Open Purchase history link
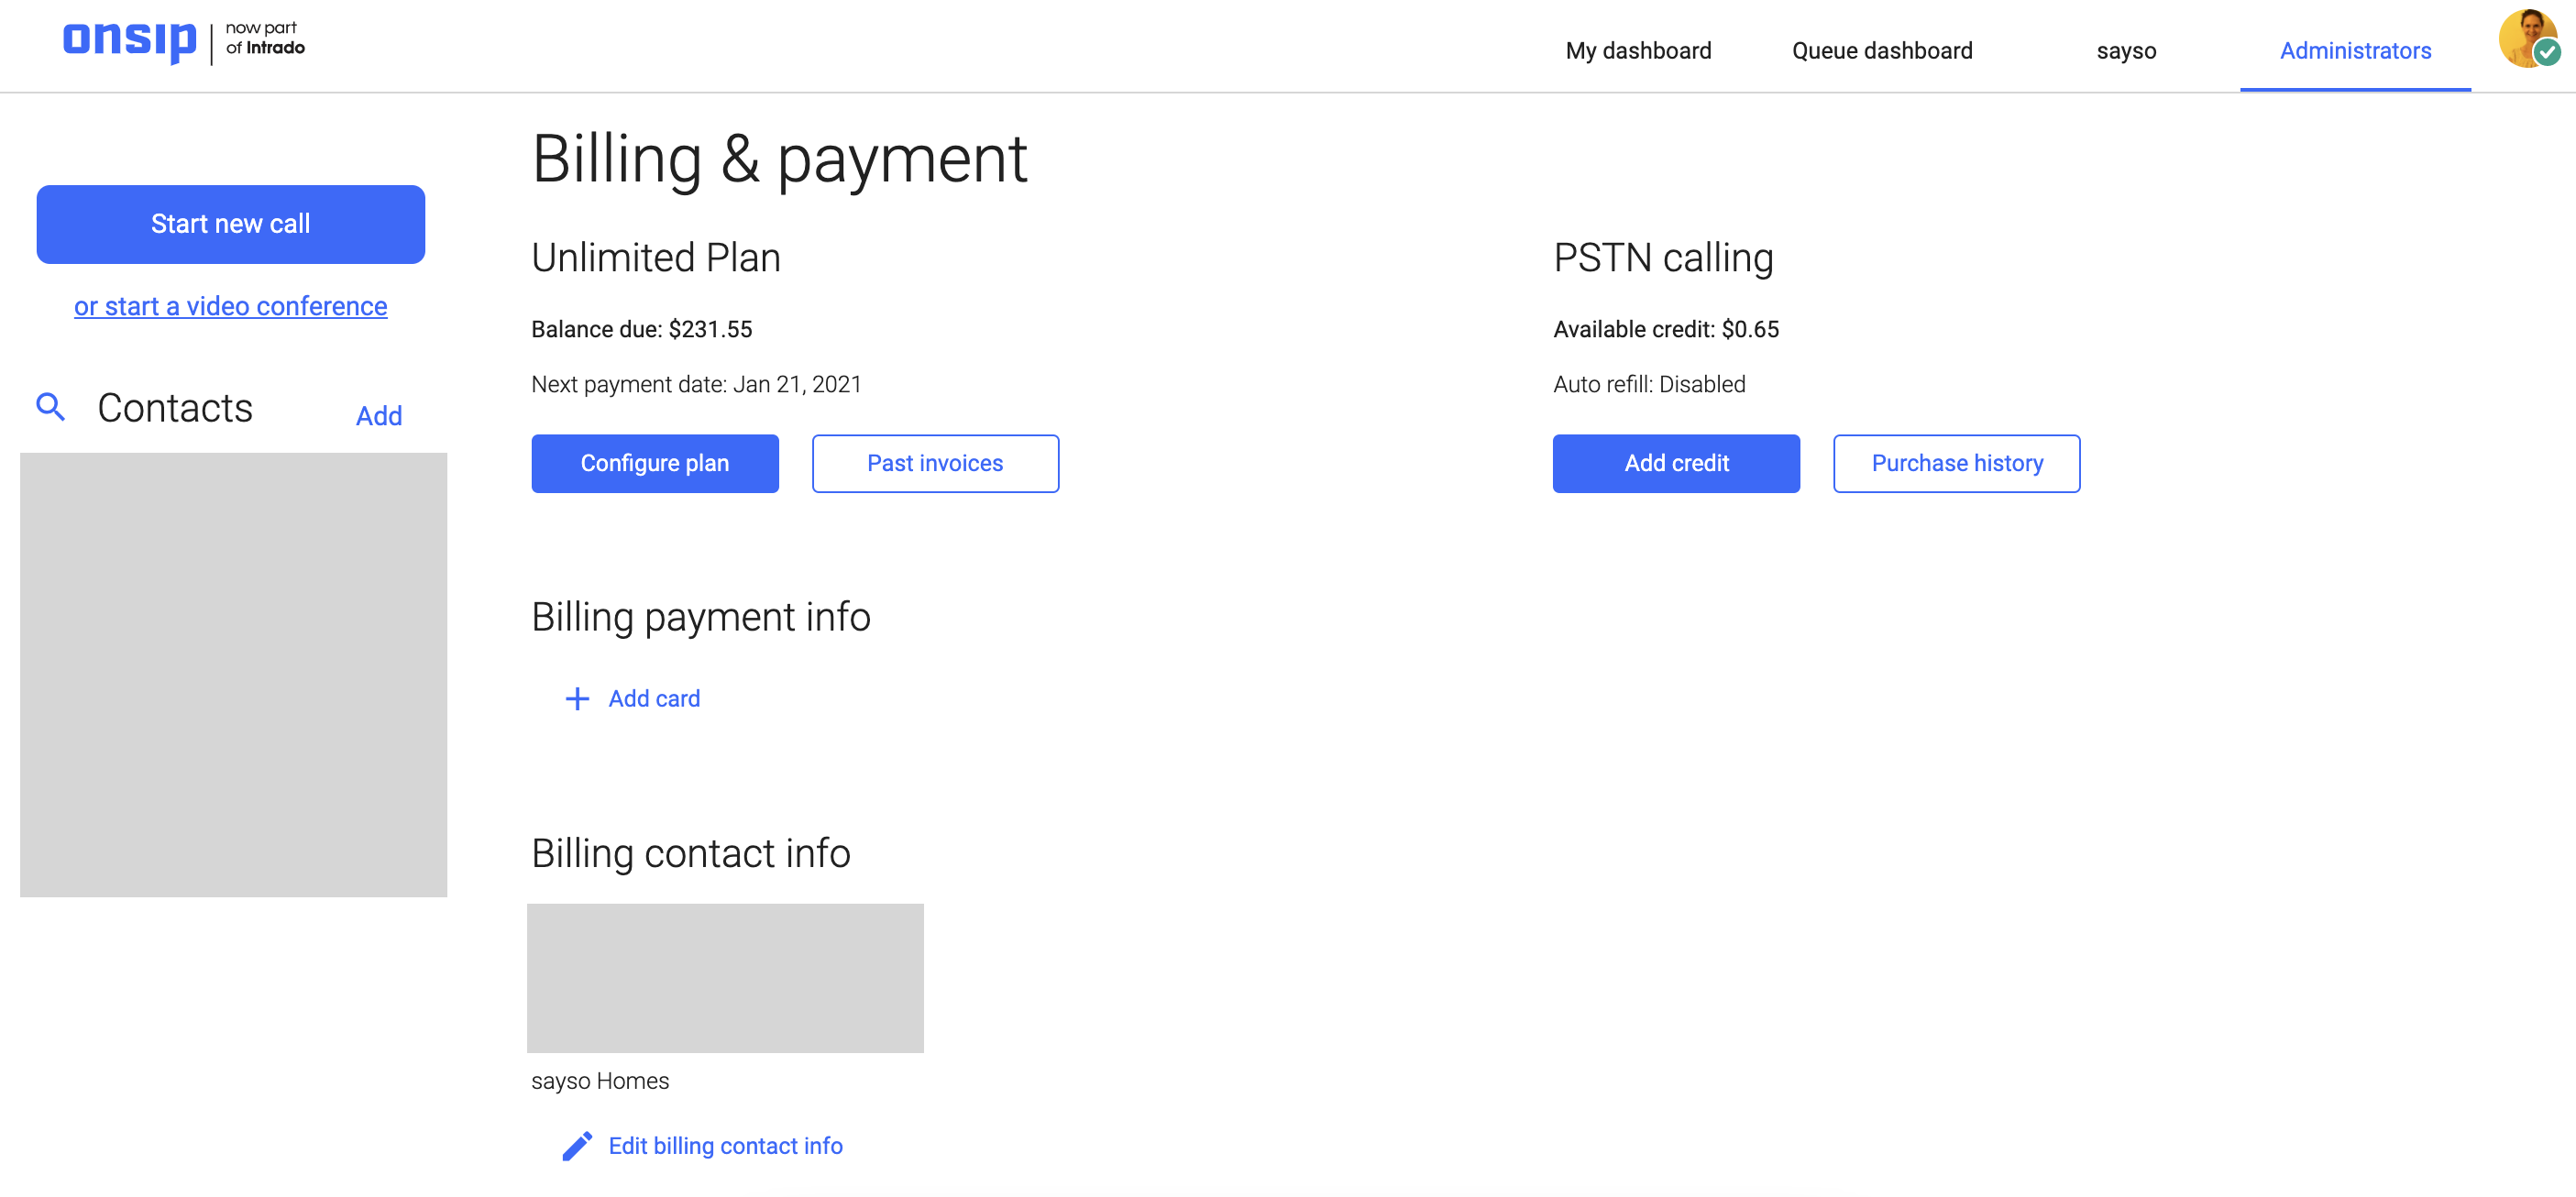 click(1956, 463)
